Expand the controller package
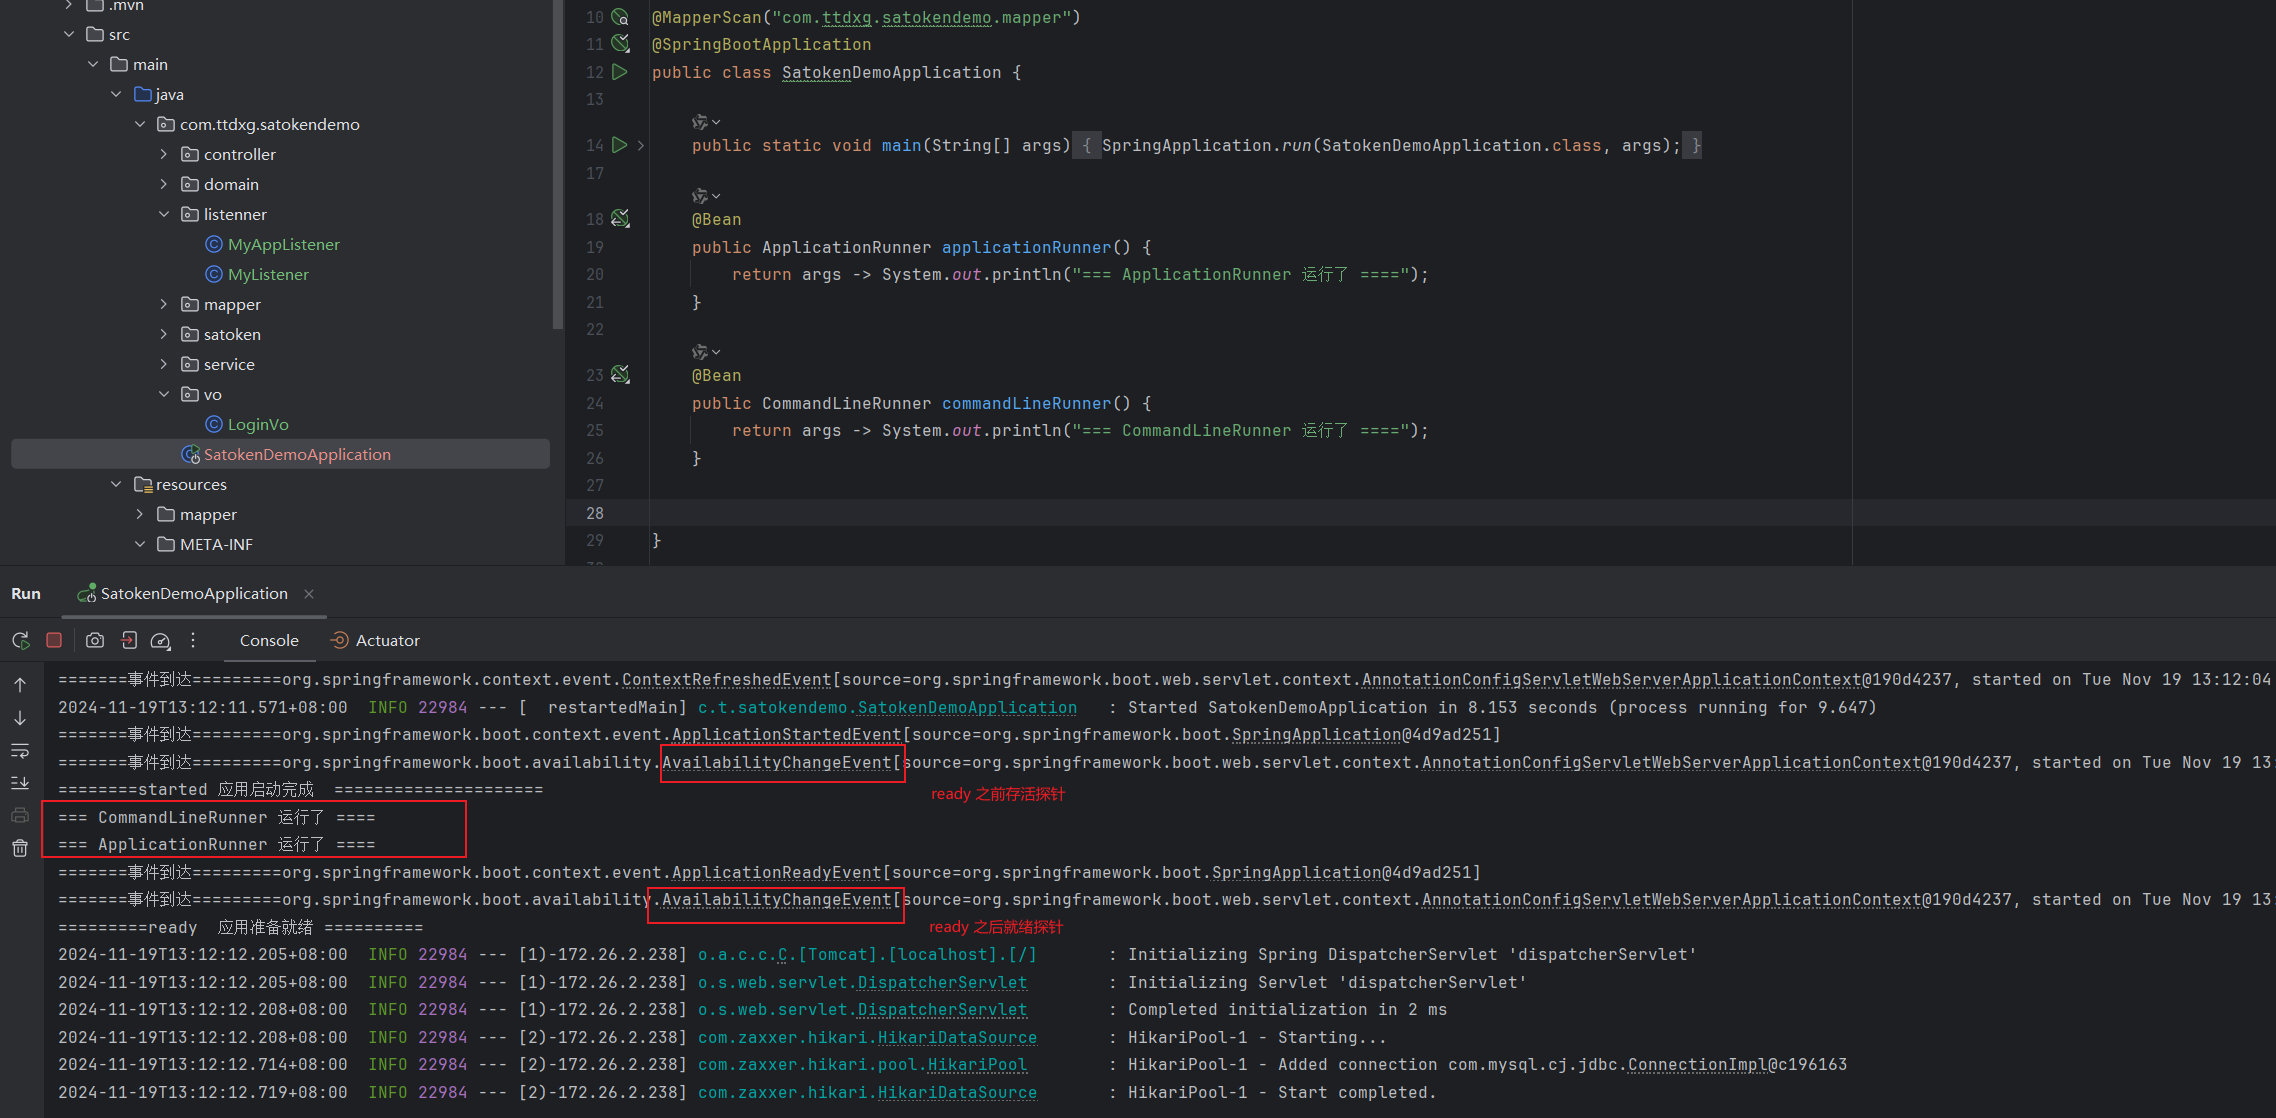 tap(164, 154)
